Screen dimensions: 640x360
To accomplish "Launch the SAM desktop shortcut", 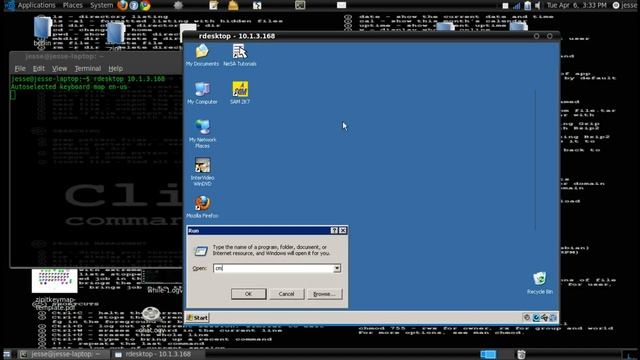I will tap(240, 93).
